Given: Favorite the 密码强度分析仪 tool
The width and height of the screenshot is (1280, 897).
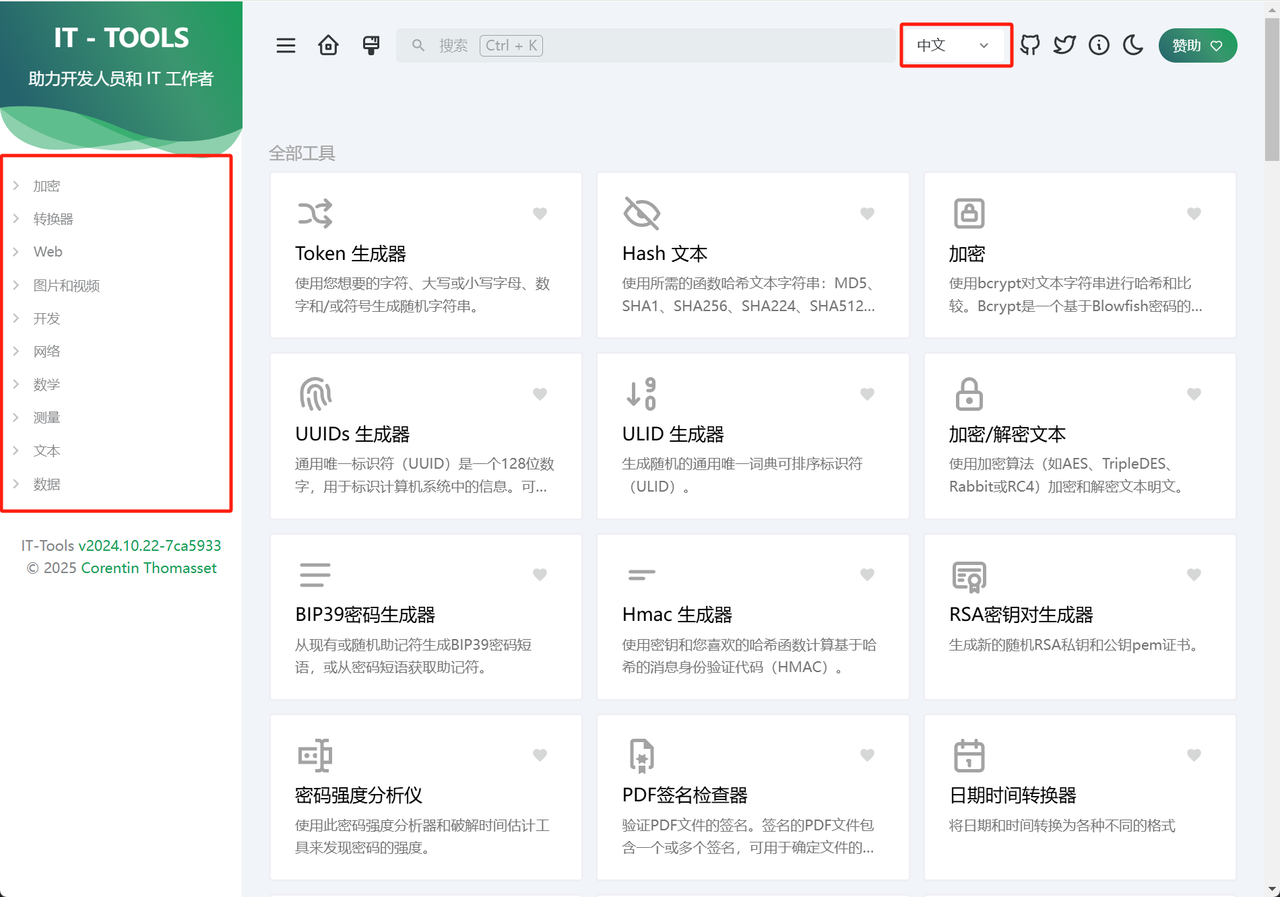Looking at the screenshot, I should 540,755.
